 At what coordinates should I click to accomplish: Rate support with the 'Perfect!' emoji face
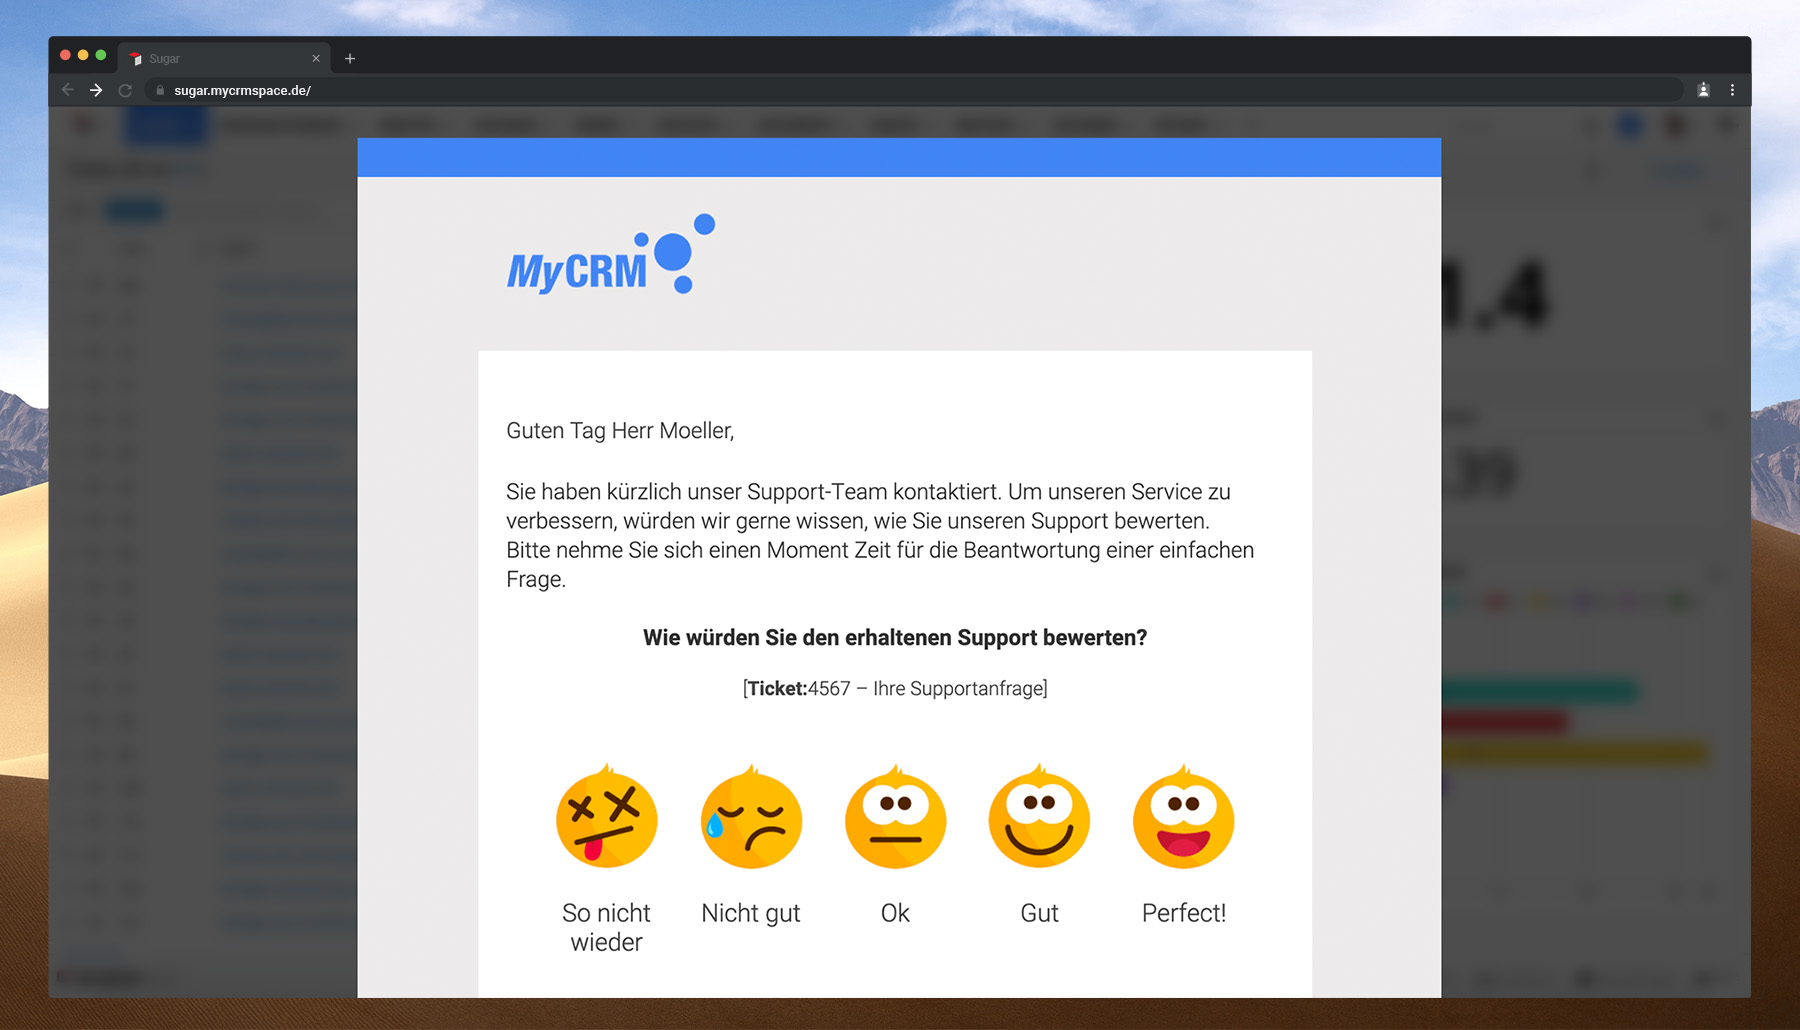1183,819
